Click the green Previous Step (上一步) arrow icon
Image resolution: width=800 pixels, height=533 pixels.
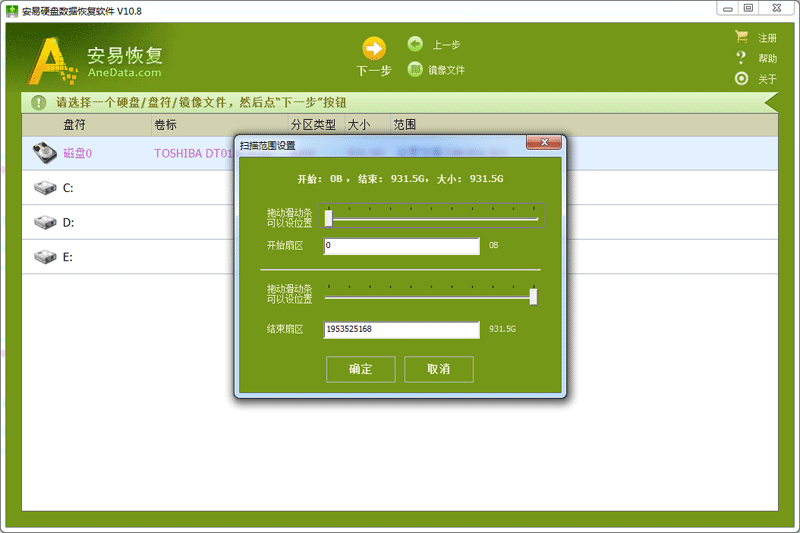coord(415,44)
